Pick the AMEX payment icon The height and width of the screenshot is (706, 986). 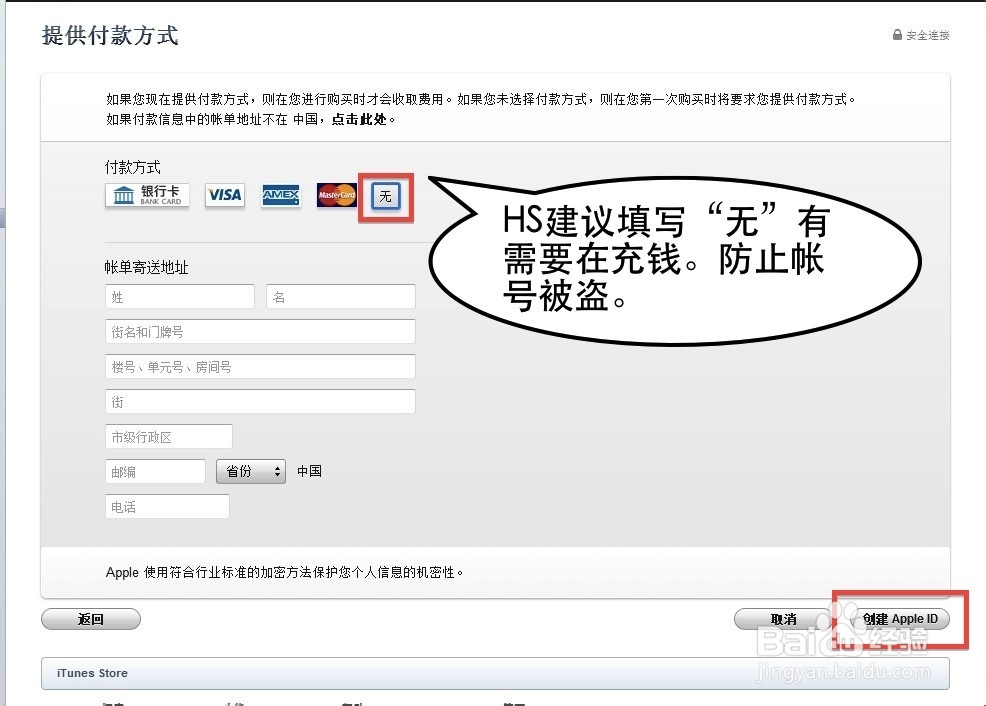coord(280,196)
